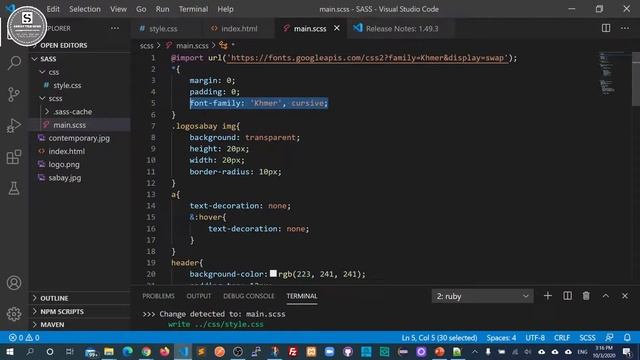The width and height of the screenshot is (640, 360).
Task: Add a new terminal with plus icon
Action: [x=548, y=296]
